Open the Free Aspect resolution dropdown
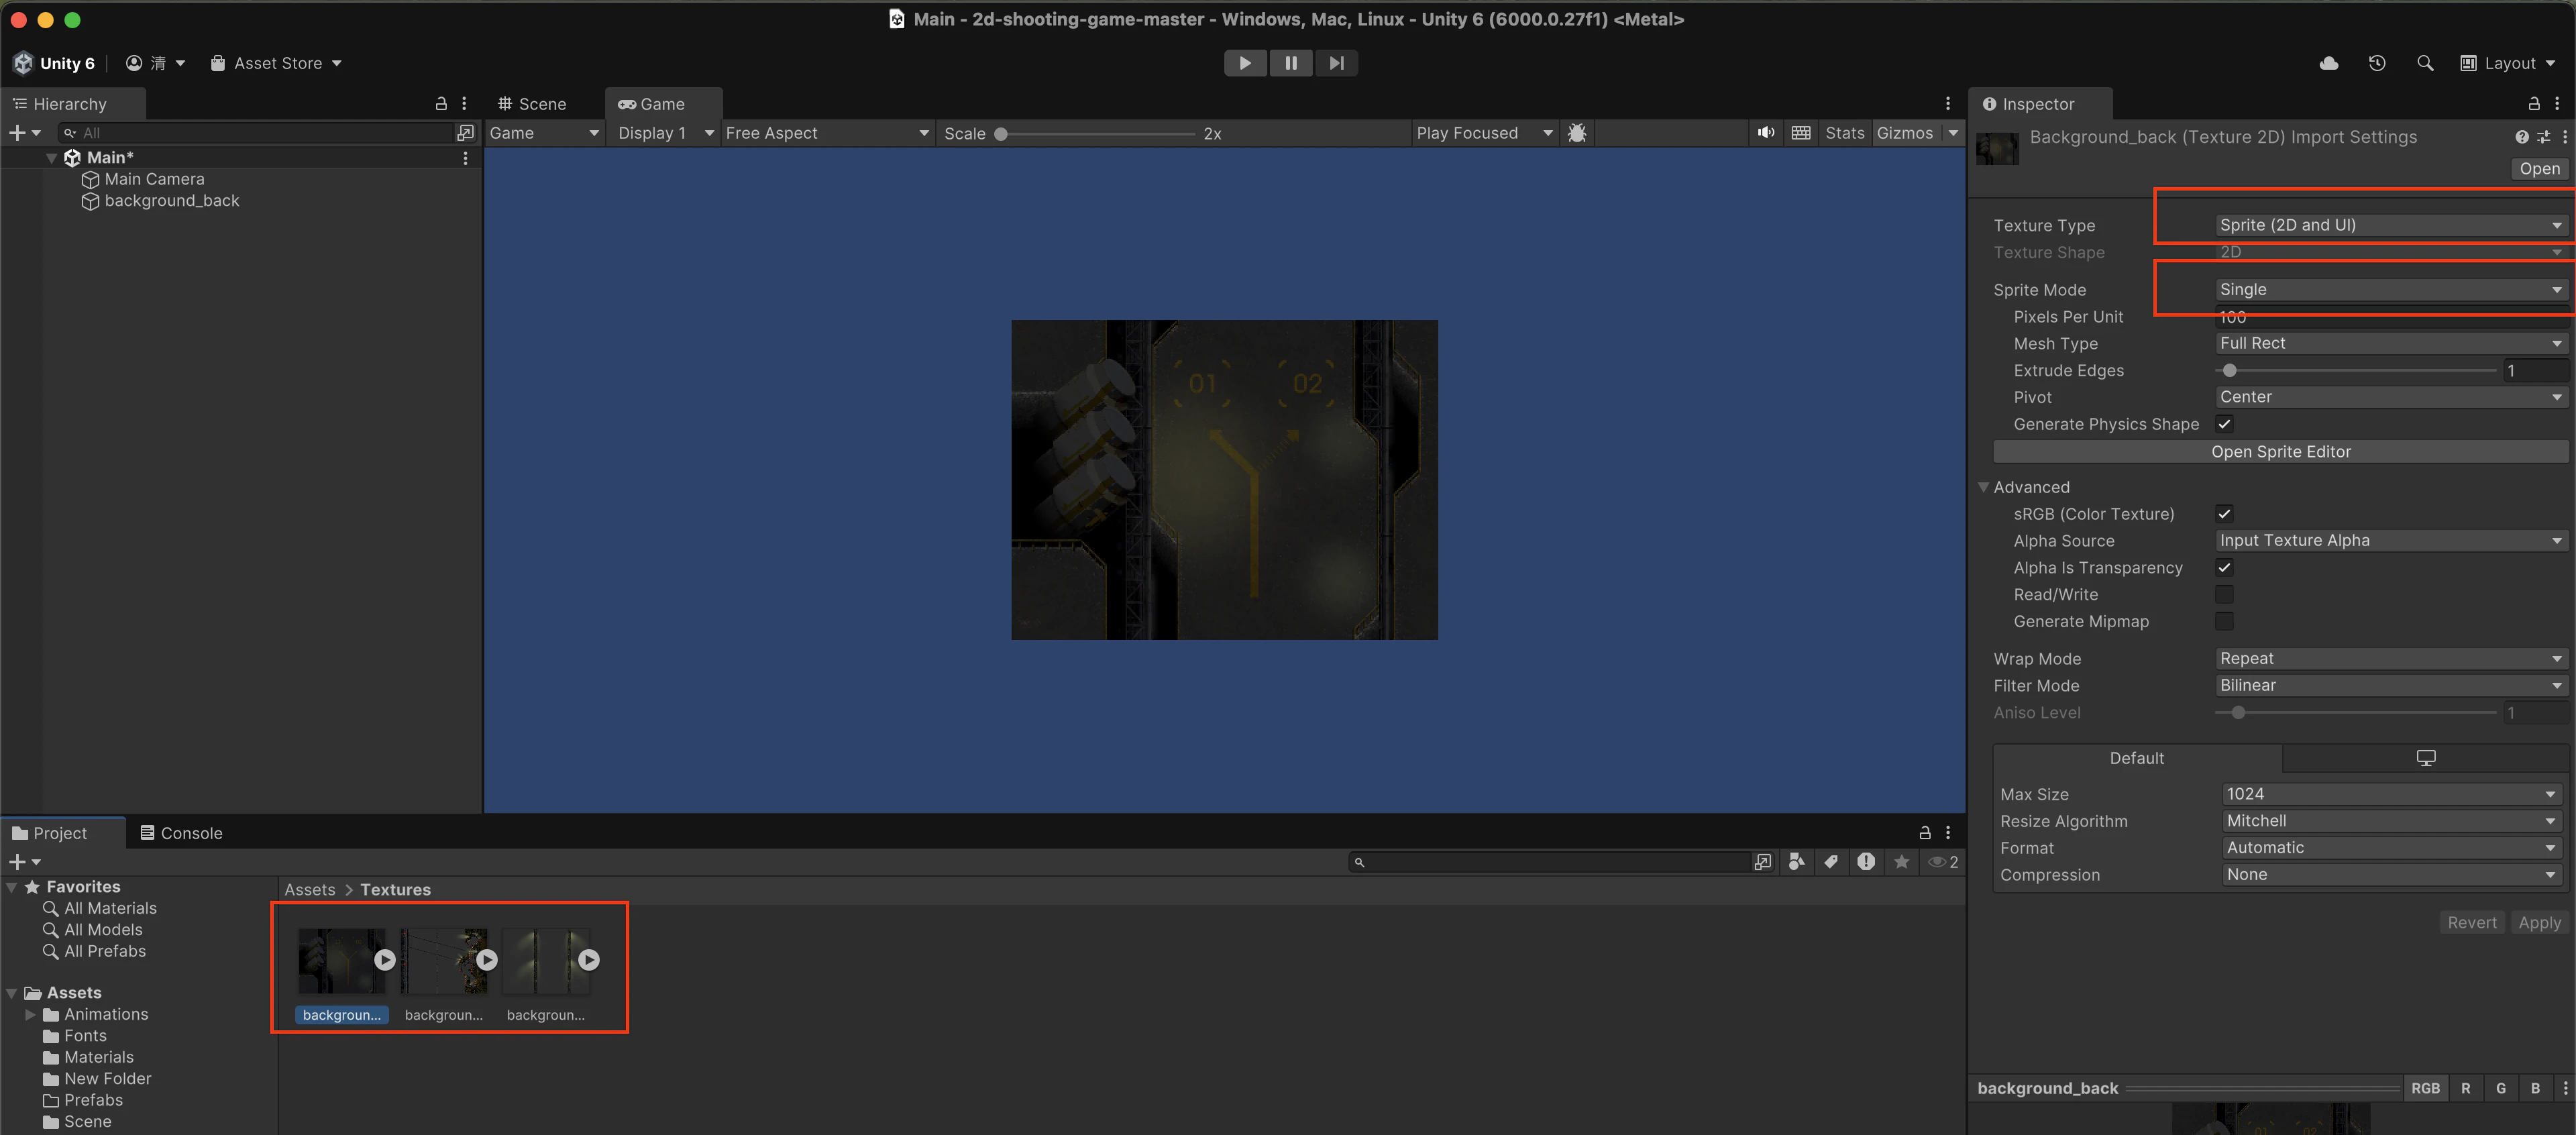 827,133
